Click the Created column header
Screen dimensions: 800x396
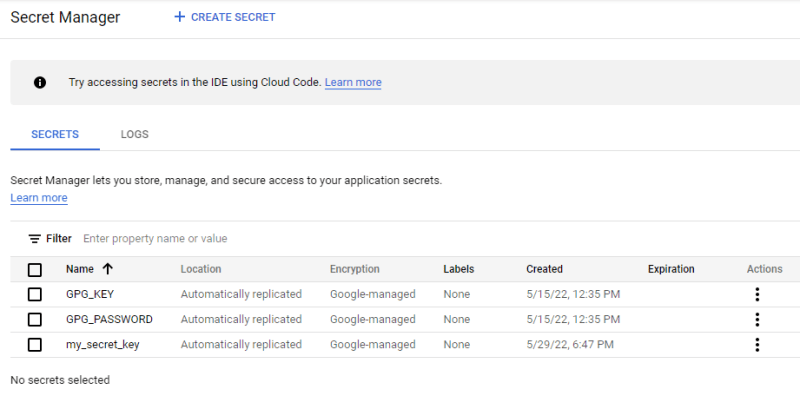pos(544,269)
